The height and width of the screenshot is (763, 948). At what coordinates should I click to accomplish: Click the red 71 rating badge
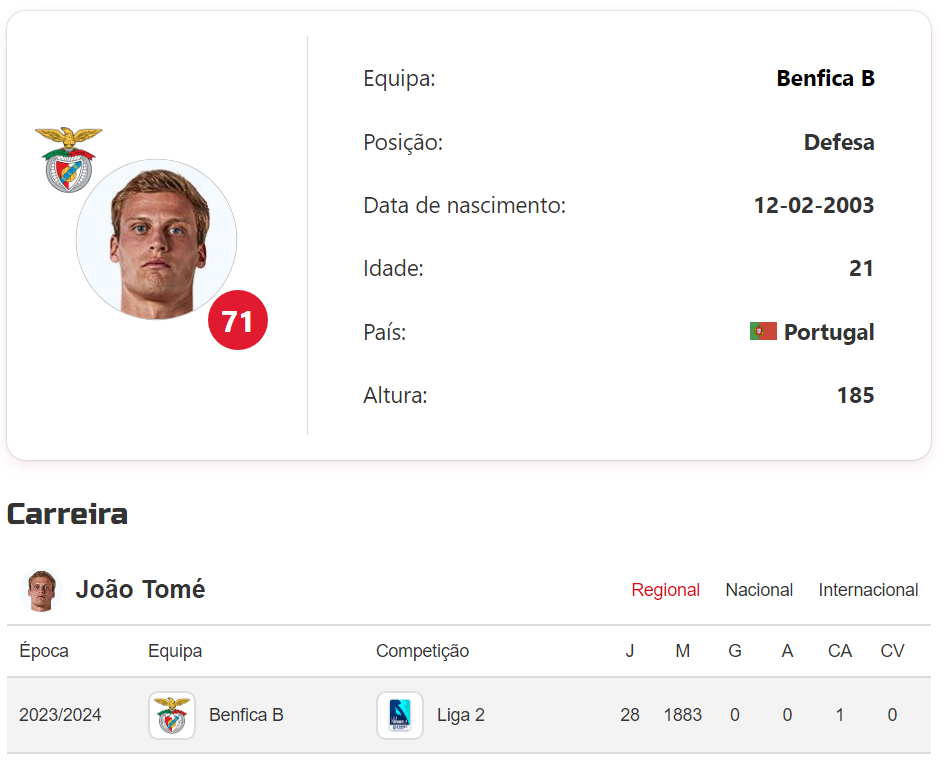pyautogui.click(x=238, y=321)
